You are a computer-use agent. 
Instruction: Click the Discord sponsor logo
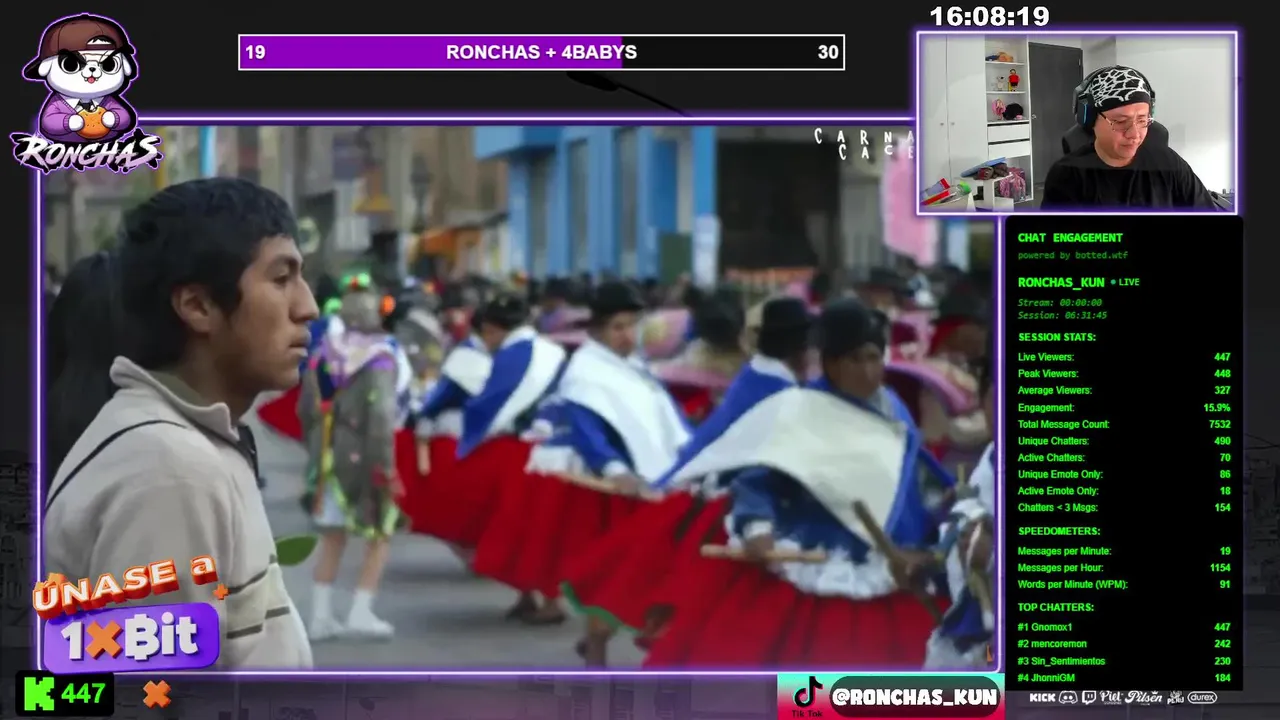pos(1068,698)
